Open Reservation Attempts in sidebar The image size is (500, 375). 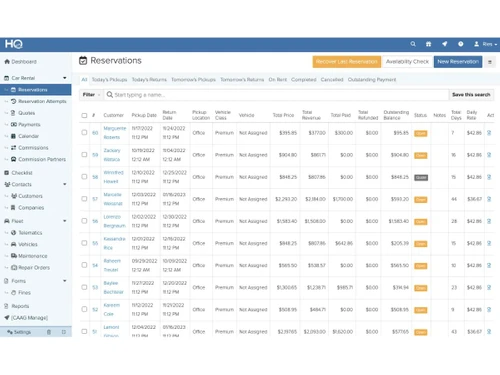[x=39, y=101]
